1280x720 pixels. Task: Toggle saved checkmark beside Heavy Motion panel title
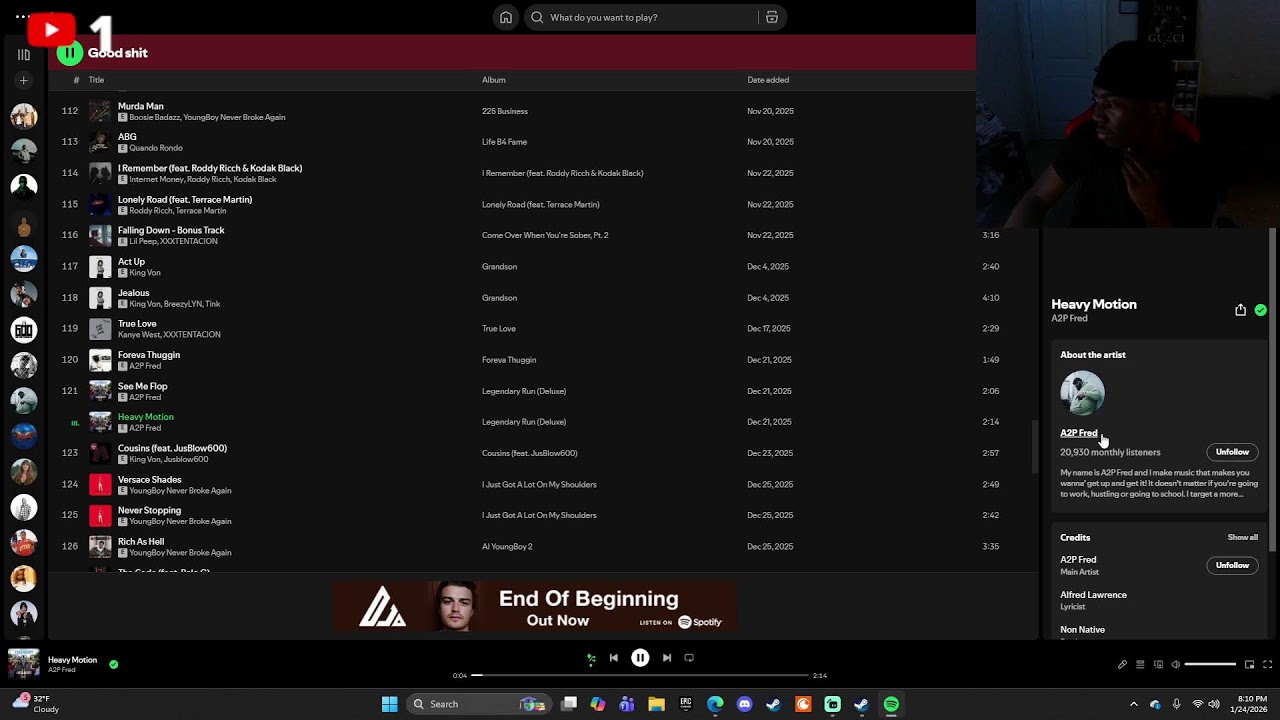(x=1260, y=310)
